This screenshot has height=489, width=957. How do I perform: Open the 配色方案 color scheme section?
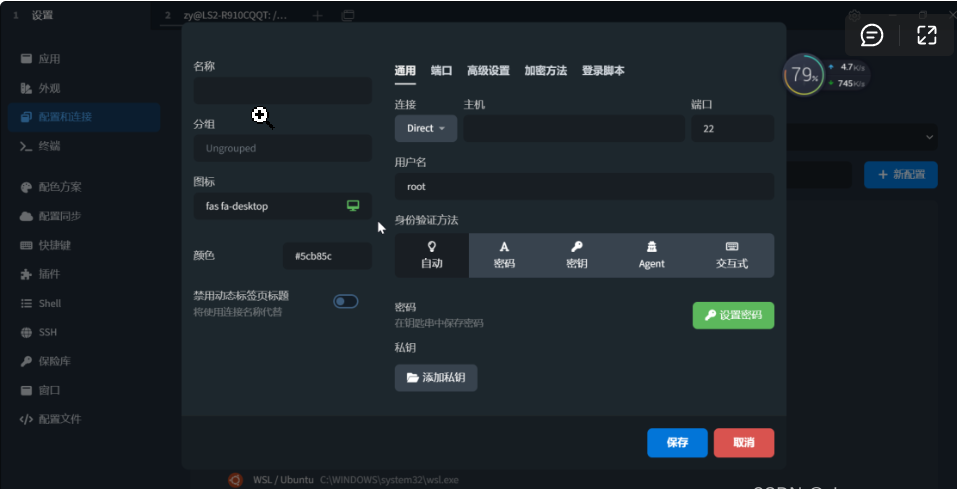click(x=84, y=187)
